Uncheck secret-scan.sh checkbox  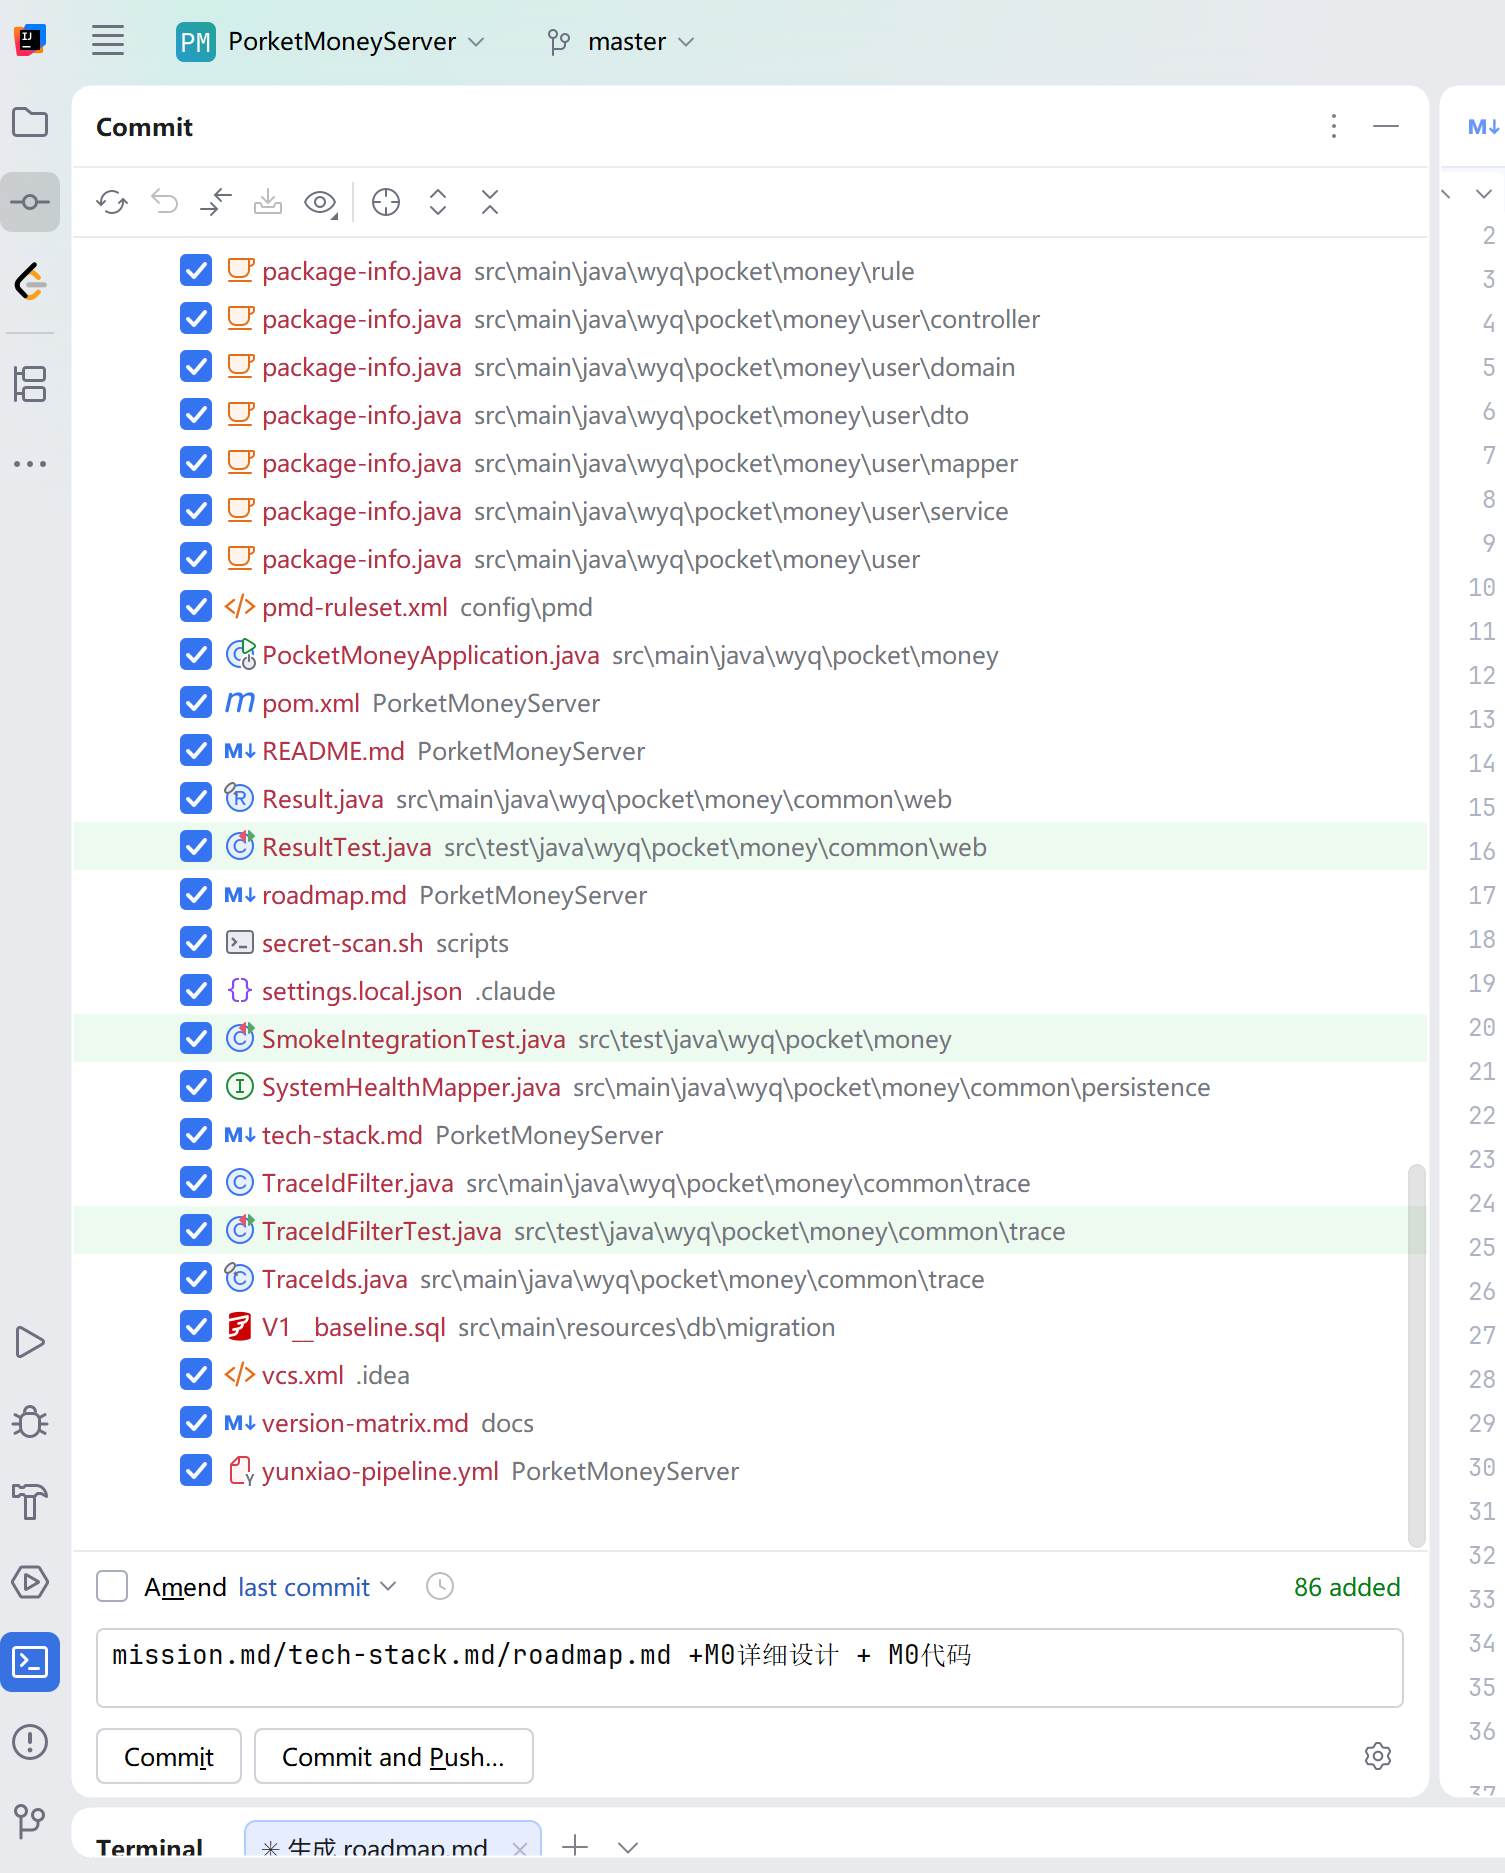(196, 943)
